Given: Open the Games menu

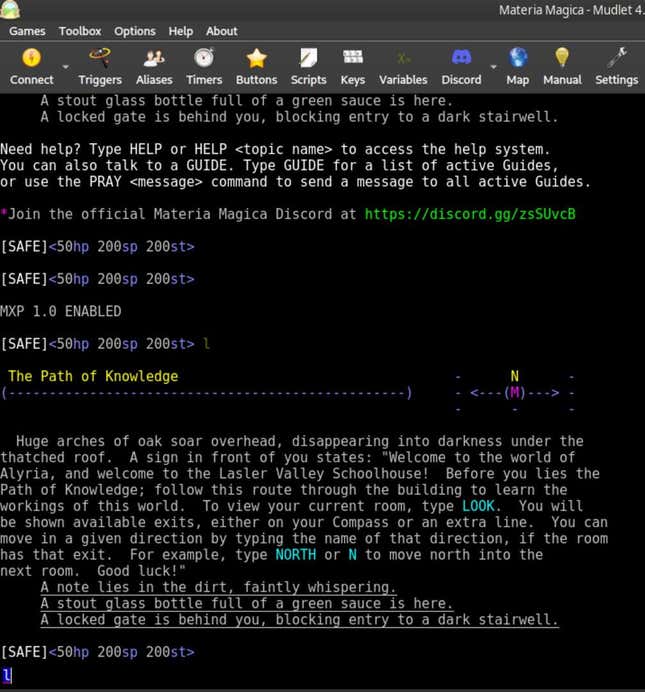Looking at the screenshot, I should (27, 31).
